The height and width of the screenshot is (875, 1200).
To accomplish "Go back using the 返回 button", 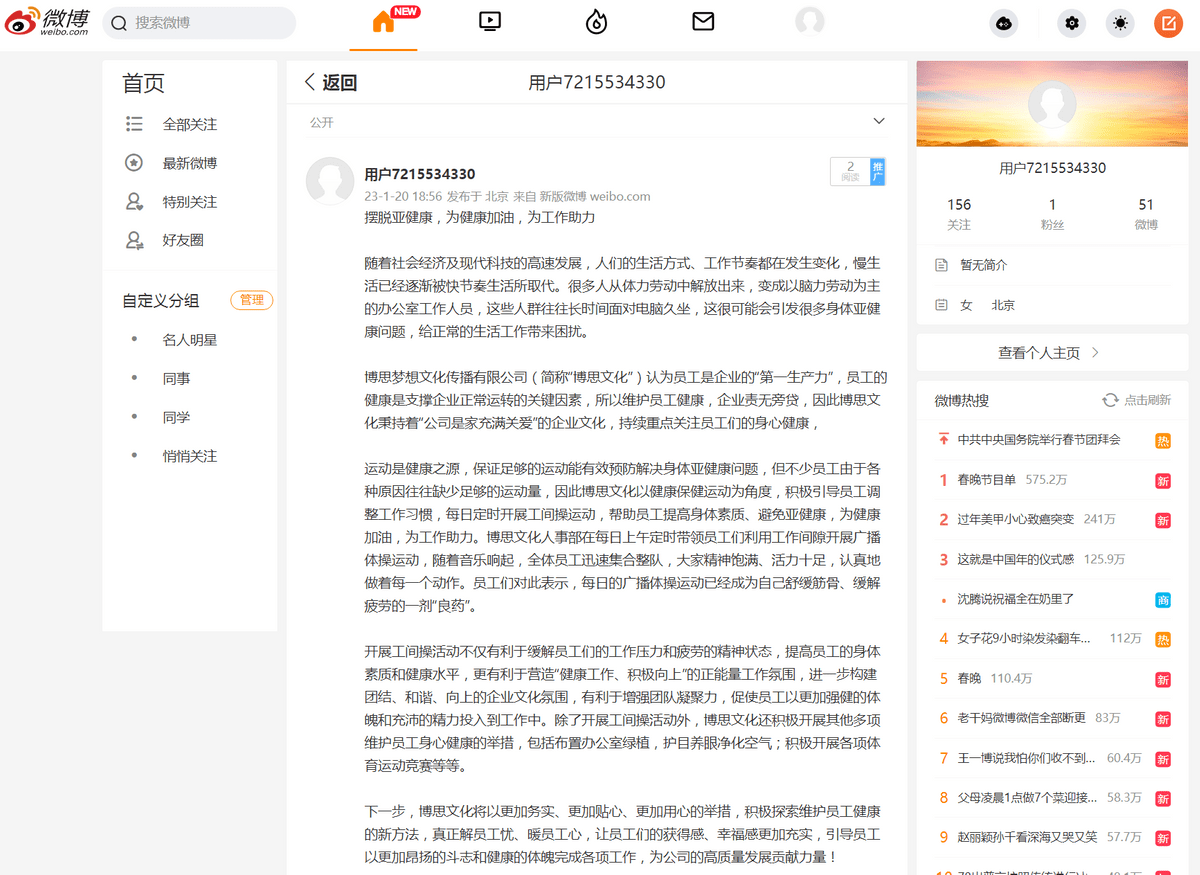I will point(331,83).
